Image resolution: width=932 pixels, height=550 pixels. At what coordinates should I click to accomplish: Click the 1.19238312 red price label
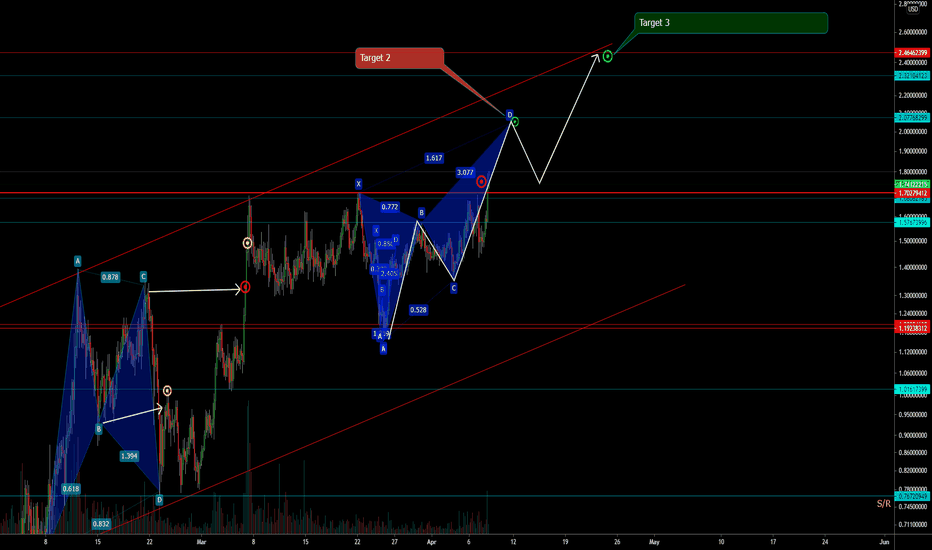(x=912, y=328)
